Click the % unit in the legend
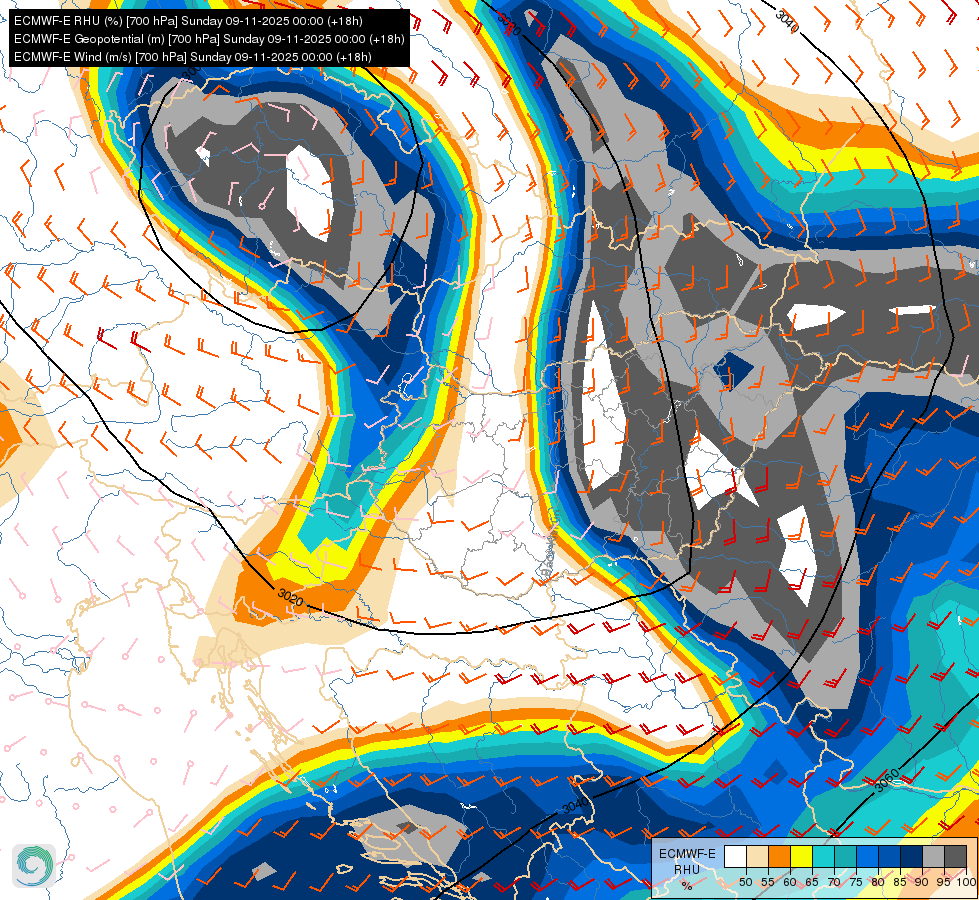This screenshot has width=979, height=900. (x=687, y=885)
